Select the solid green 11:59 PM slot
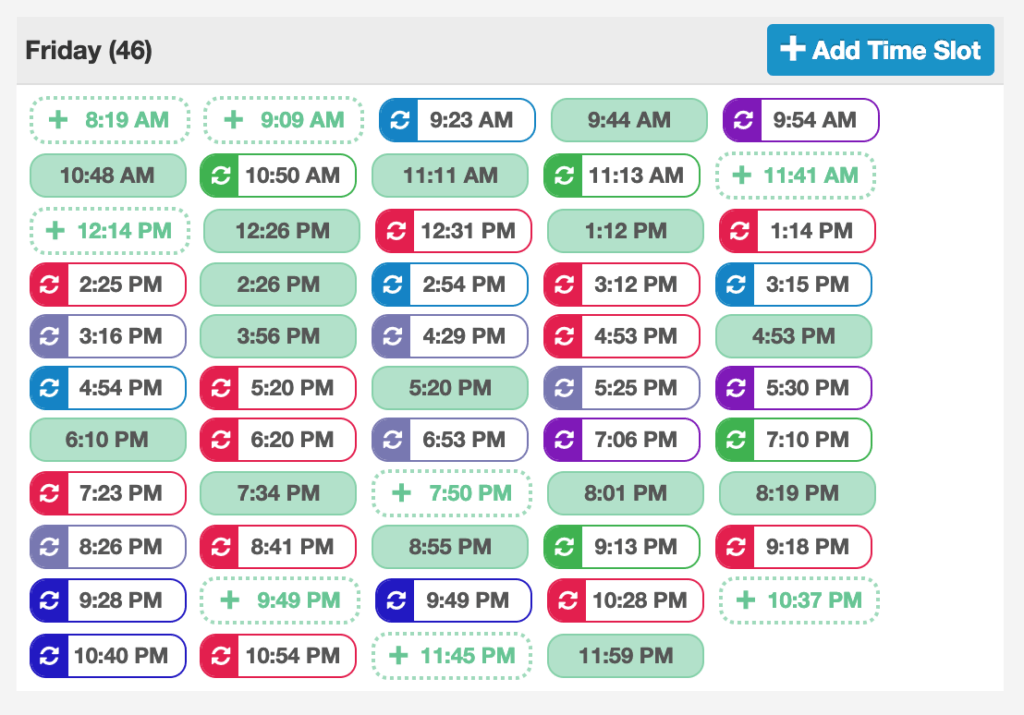Viewport: 1024px width, 715px height. pos(628,656)
